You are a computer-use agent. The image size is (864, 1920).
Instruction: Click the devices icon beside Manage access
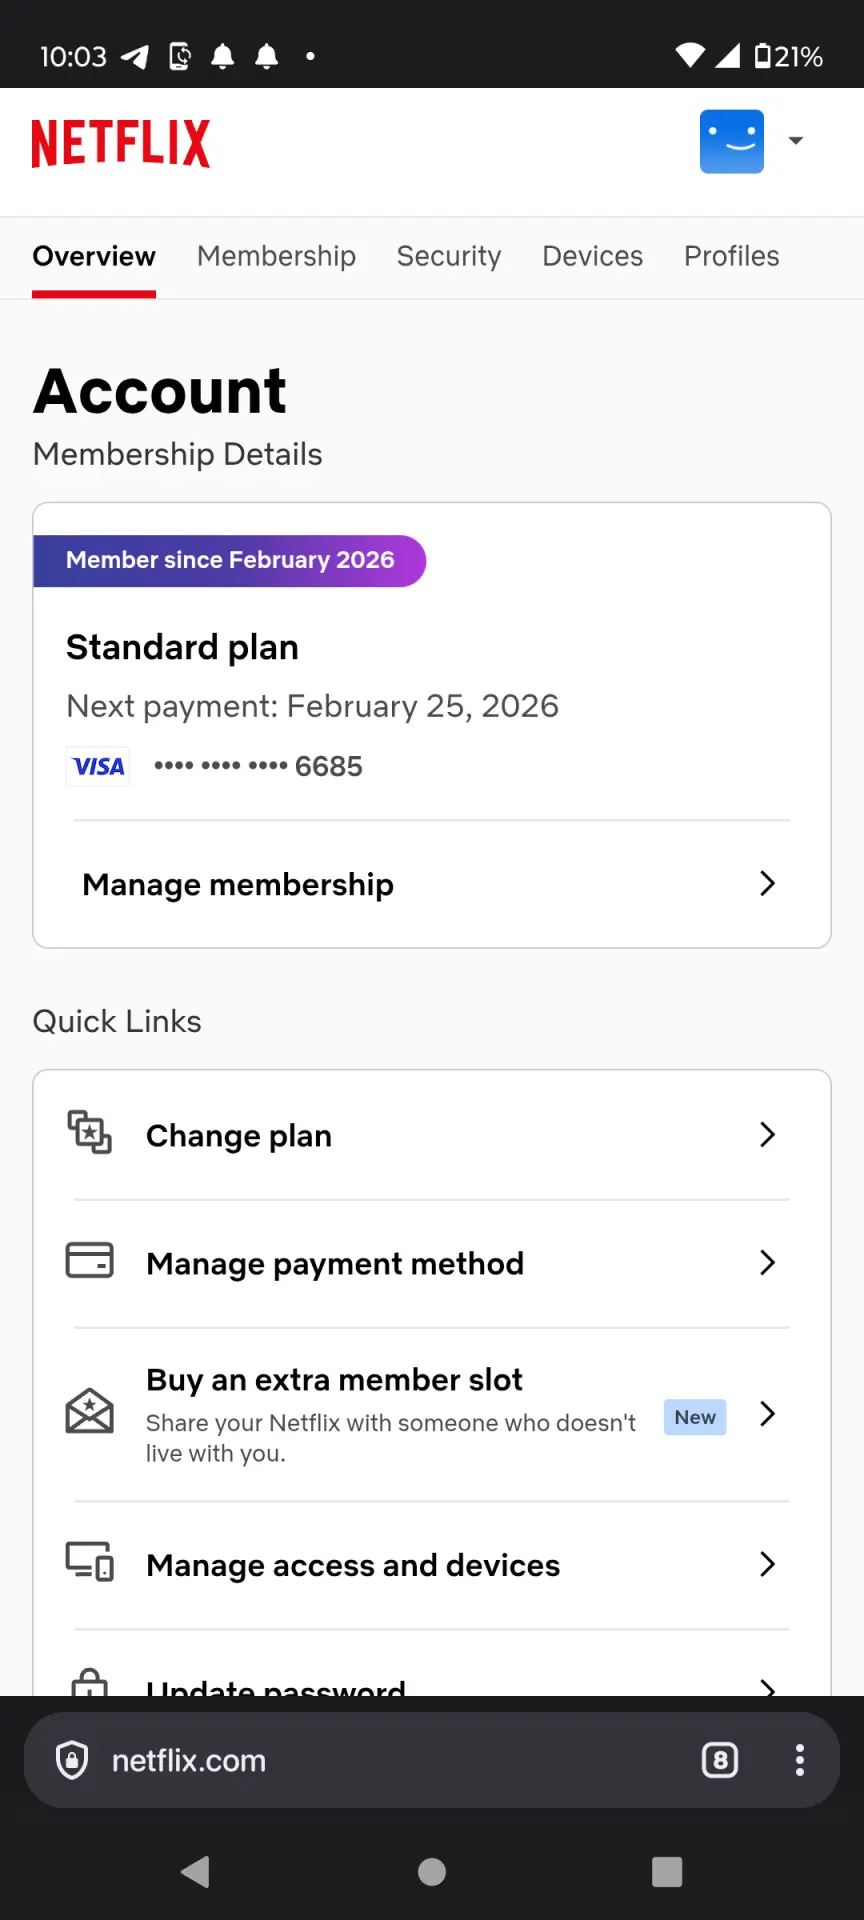pyautogui.click(x=90, y=1561)
